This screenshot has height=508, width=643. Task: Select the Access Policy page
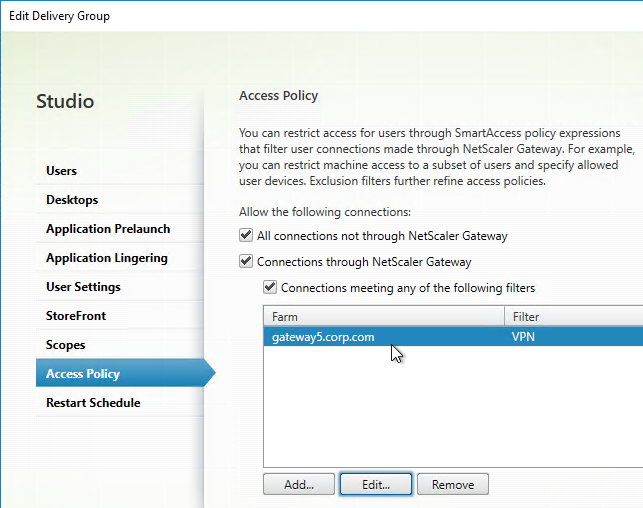[125, 373]
